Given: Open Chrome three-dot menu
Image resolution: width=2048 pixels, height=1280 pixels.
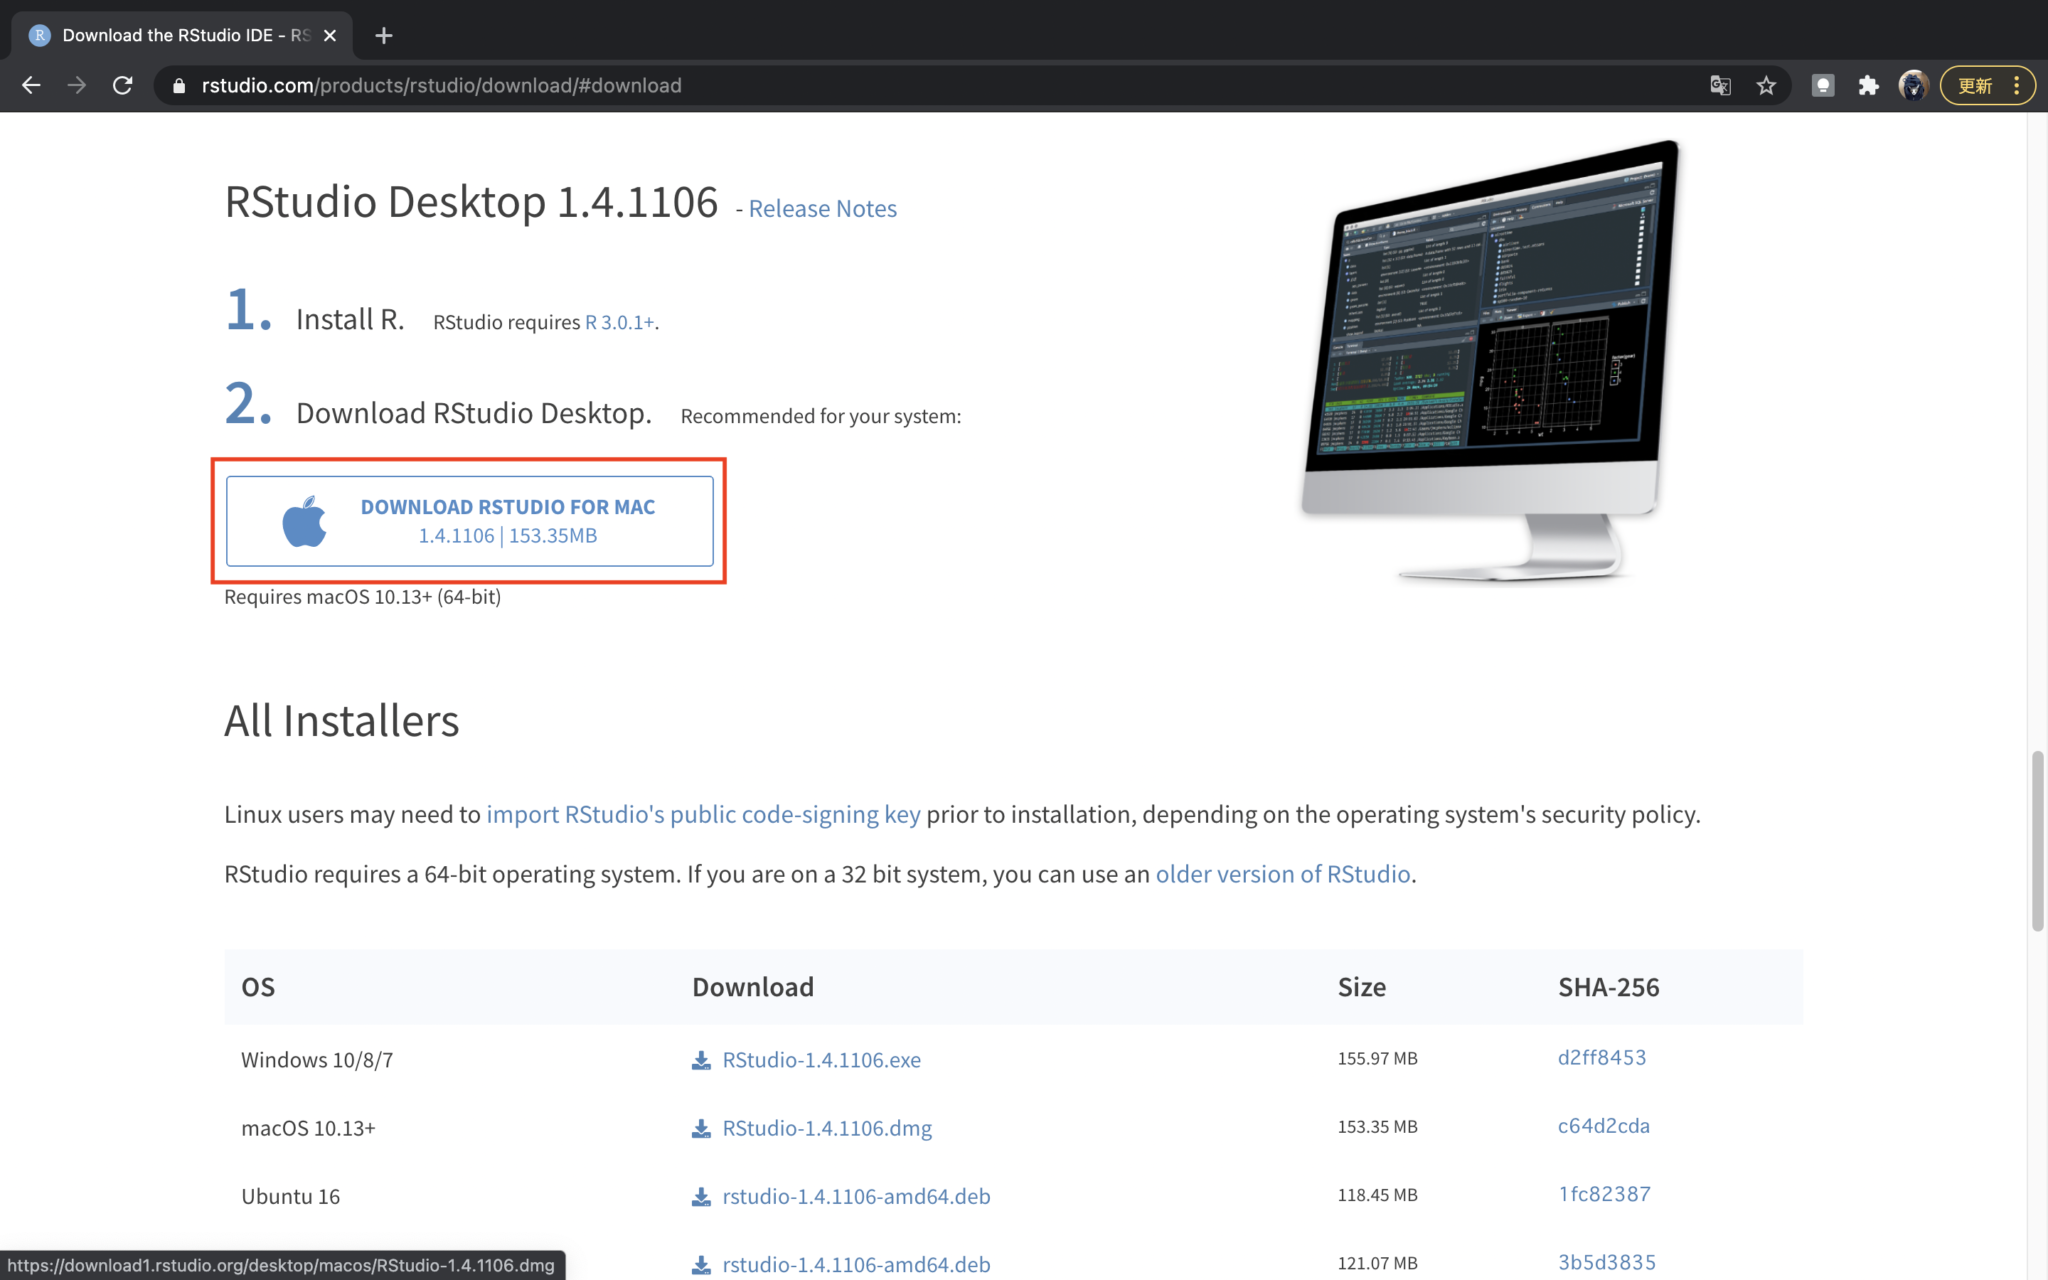Looking at the screenshot, I should pos(2017,86).
